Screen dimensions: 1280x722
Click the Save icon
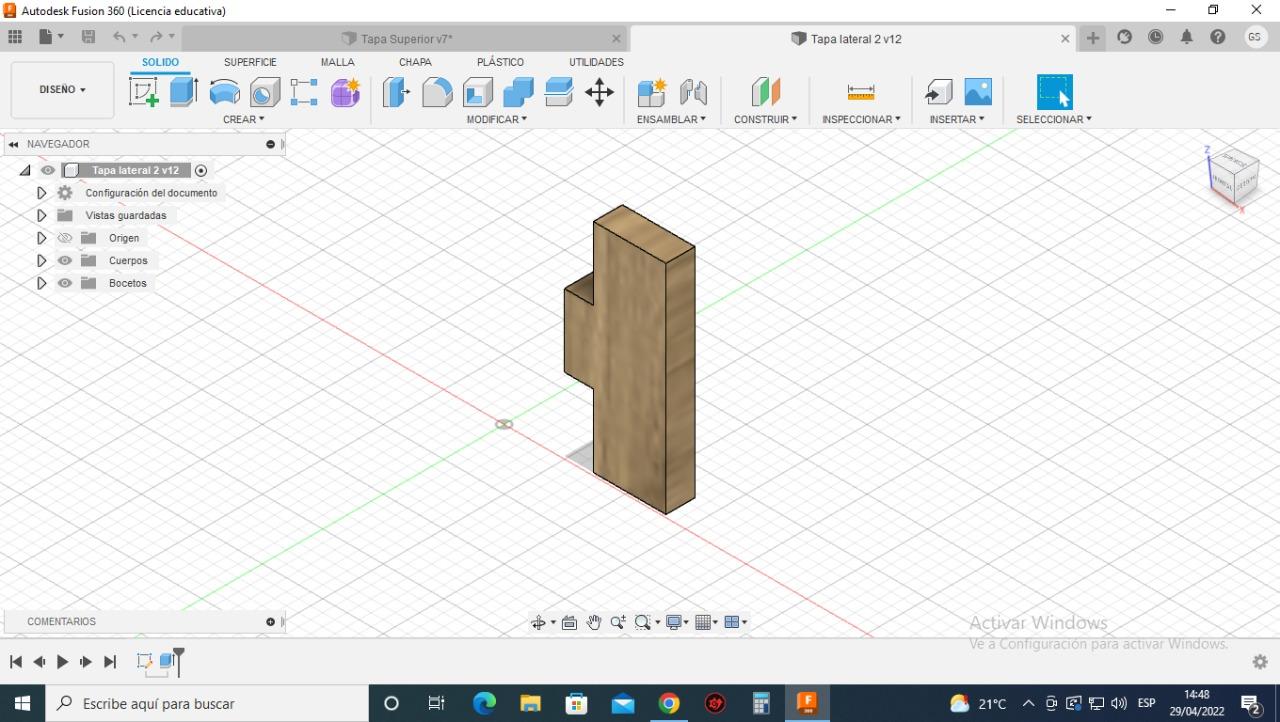coord(88,37)
